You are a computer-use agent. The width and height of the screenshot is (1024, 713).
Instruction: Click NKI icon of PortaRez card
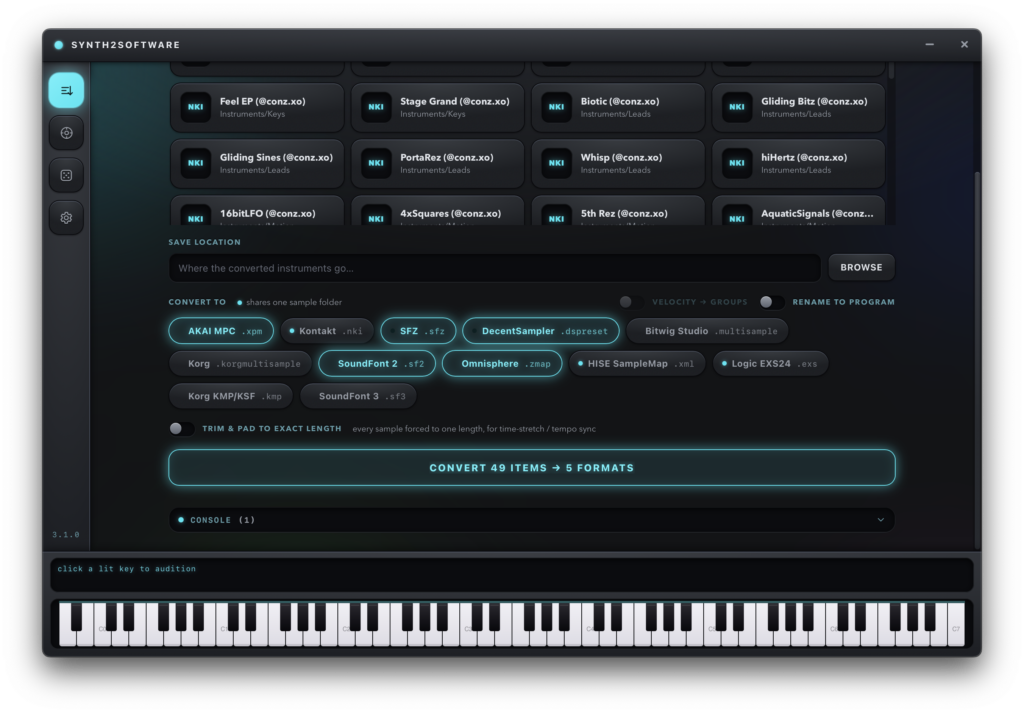pyautogui.click(x=376, y=163)
